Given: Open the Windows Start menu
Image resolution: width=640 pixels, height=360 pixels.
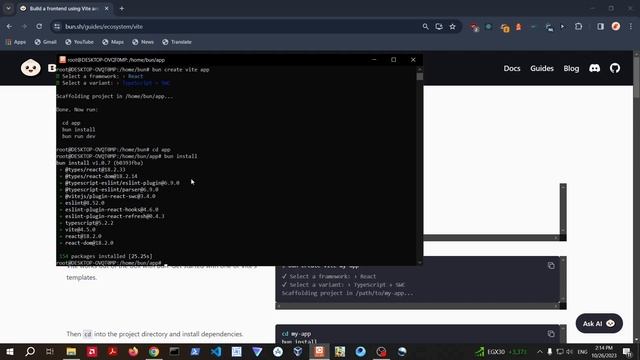Looking at the screenshot, I should [x=9, y=351].
